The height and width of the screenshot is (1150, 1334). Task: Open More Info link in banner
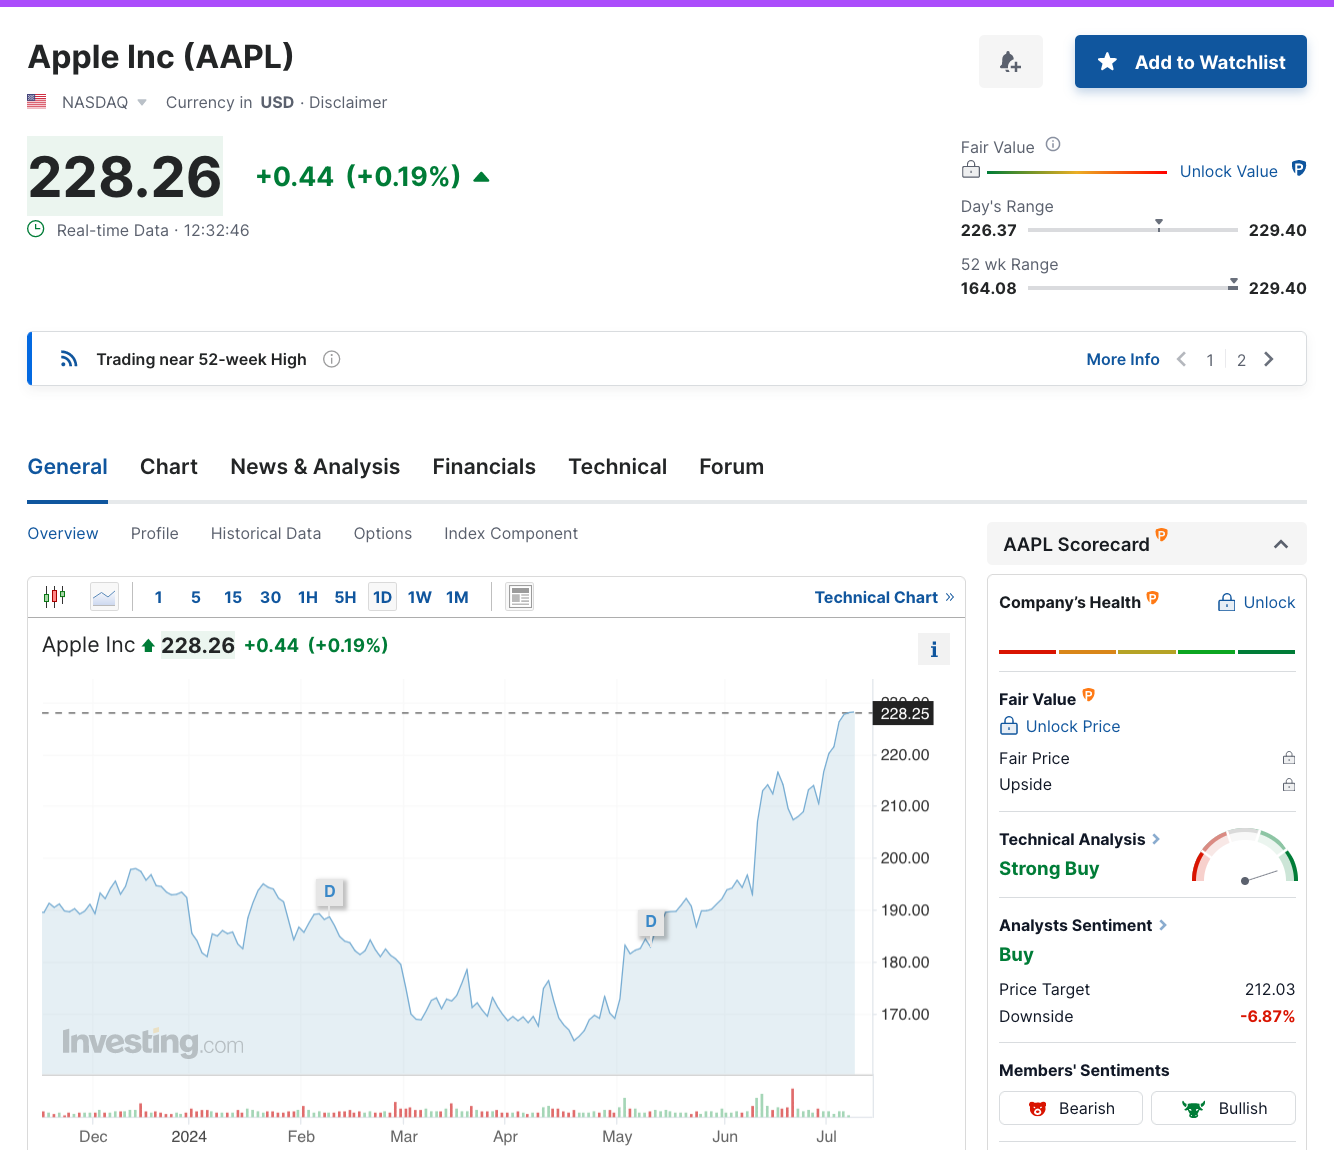(x=1123, y=359)
